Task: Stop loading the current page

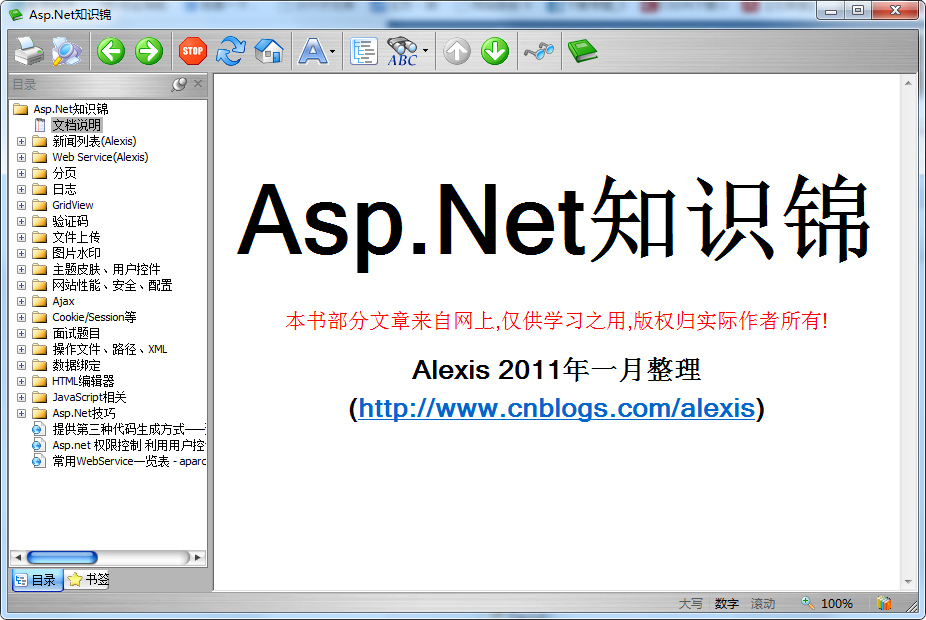Action: (190, 50)
